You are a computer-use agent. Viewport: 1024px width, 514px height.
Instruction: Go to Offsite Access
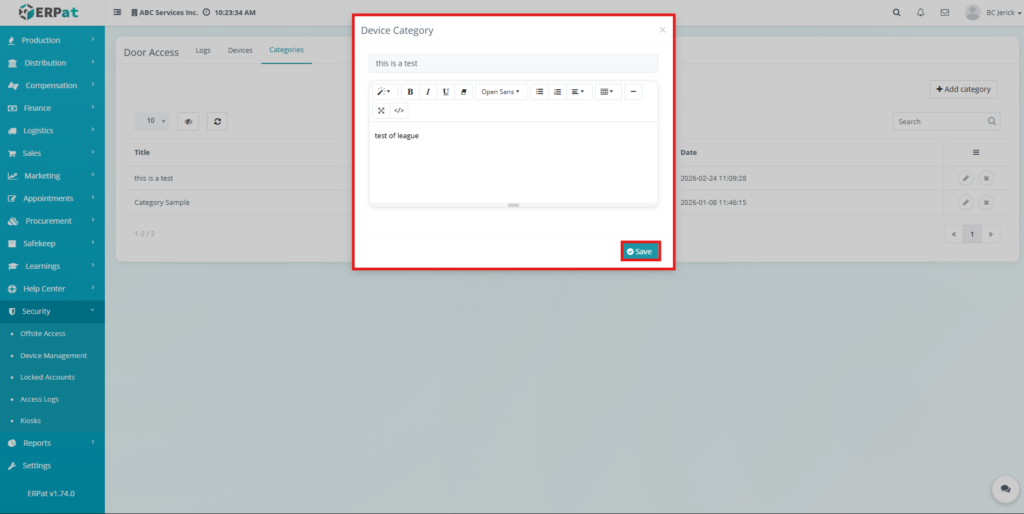tap(43, 334)
